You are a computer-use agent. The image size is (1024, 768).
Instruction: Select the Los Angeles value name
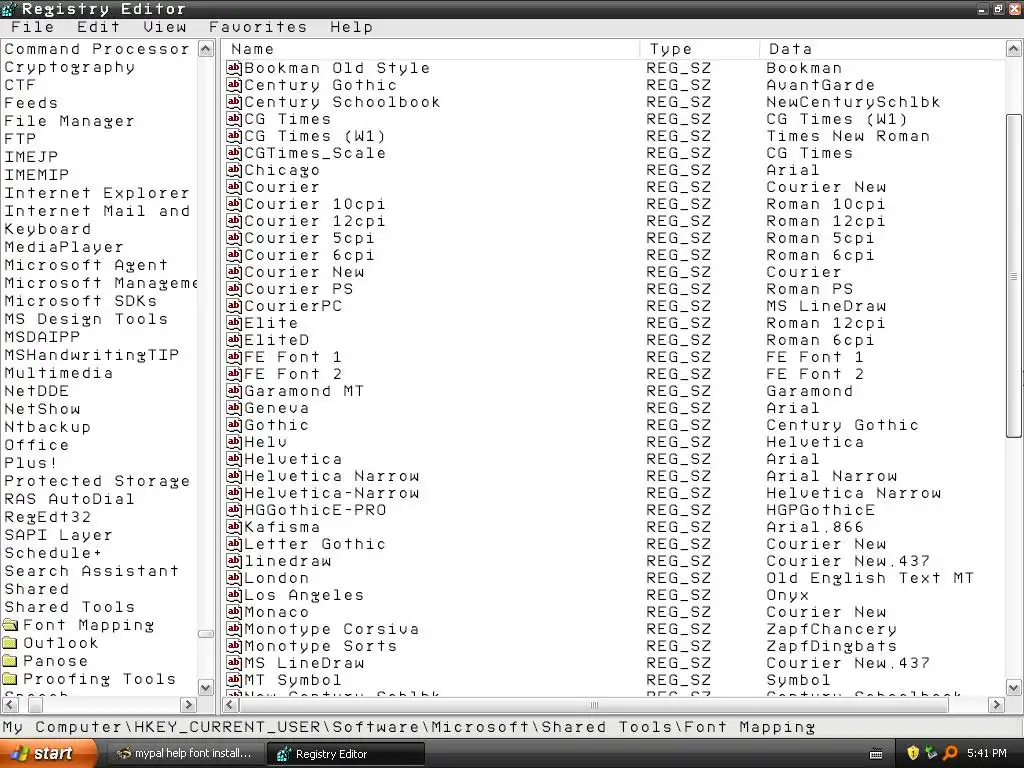(304, 594)
